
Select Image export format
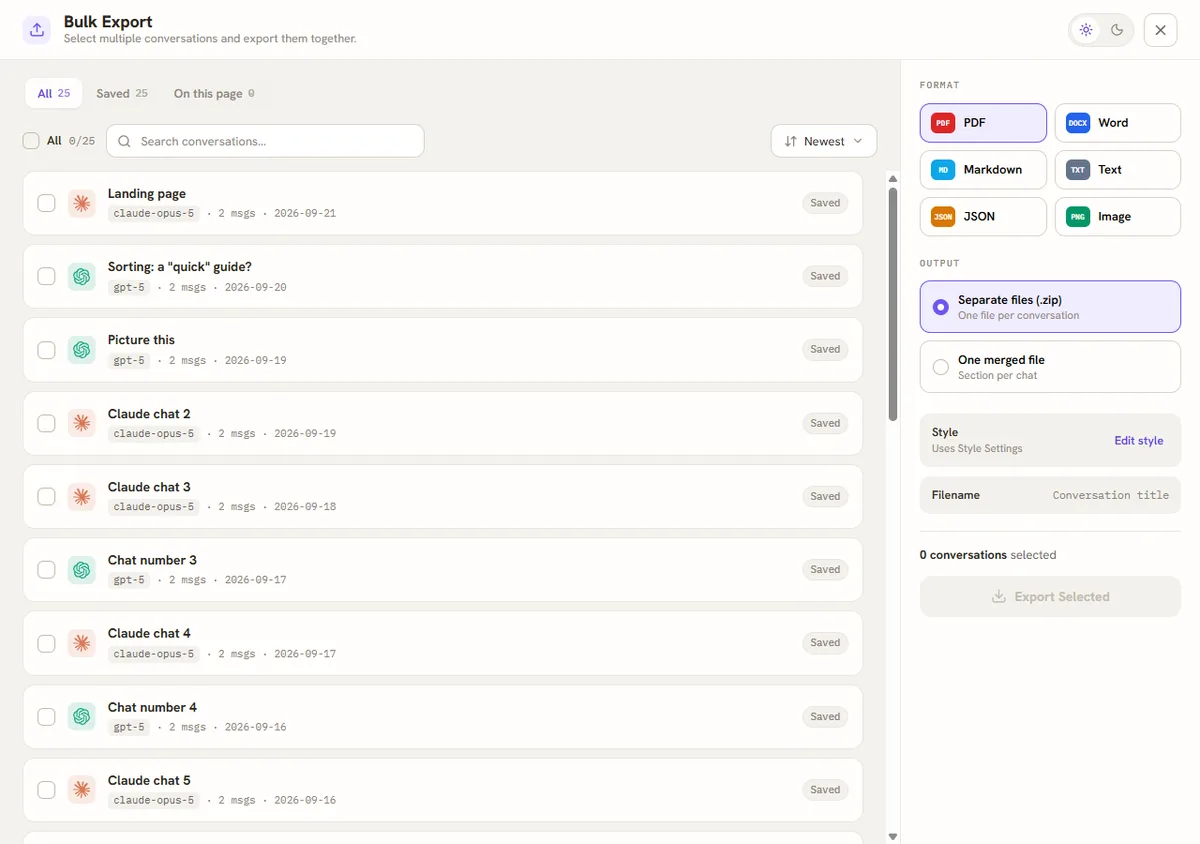[1118, 216]
